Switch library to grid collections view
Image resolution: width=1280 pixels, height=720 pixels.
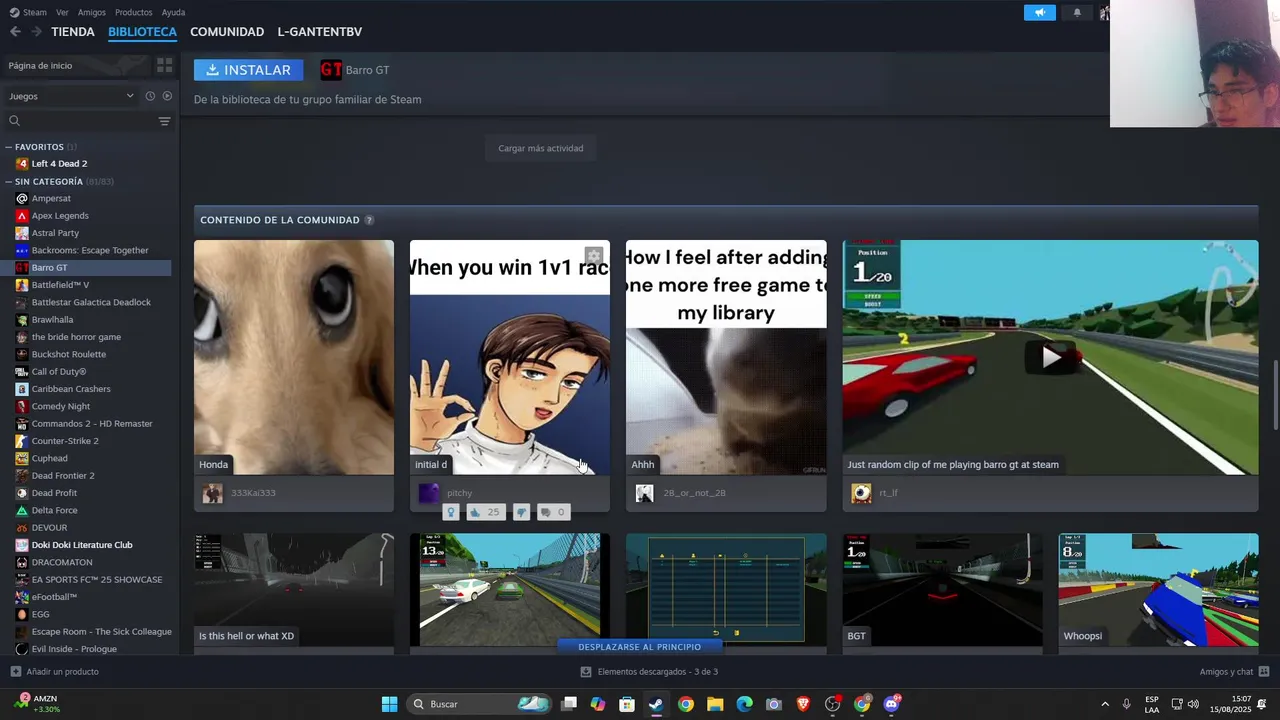click(164, 65)
